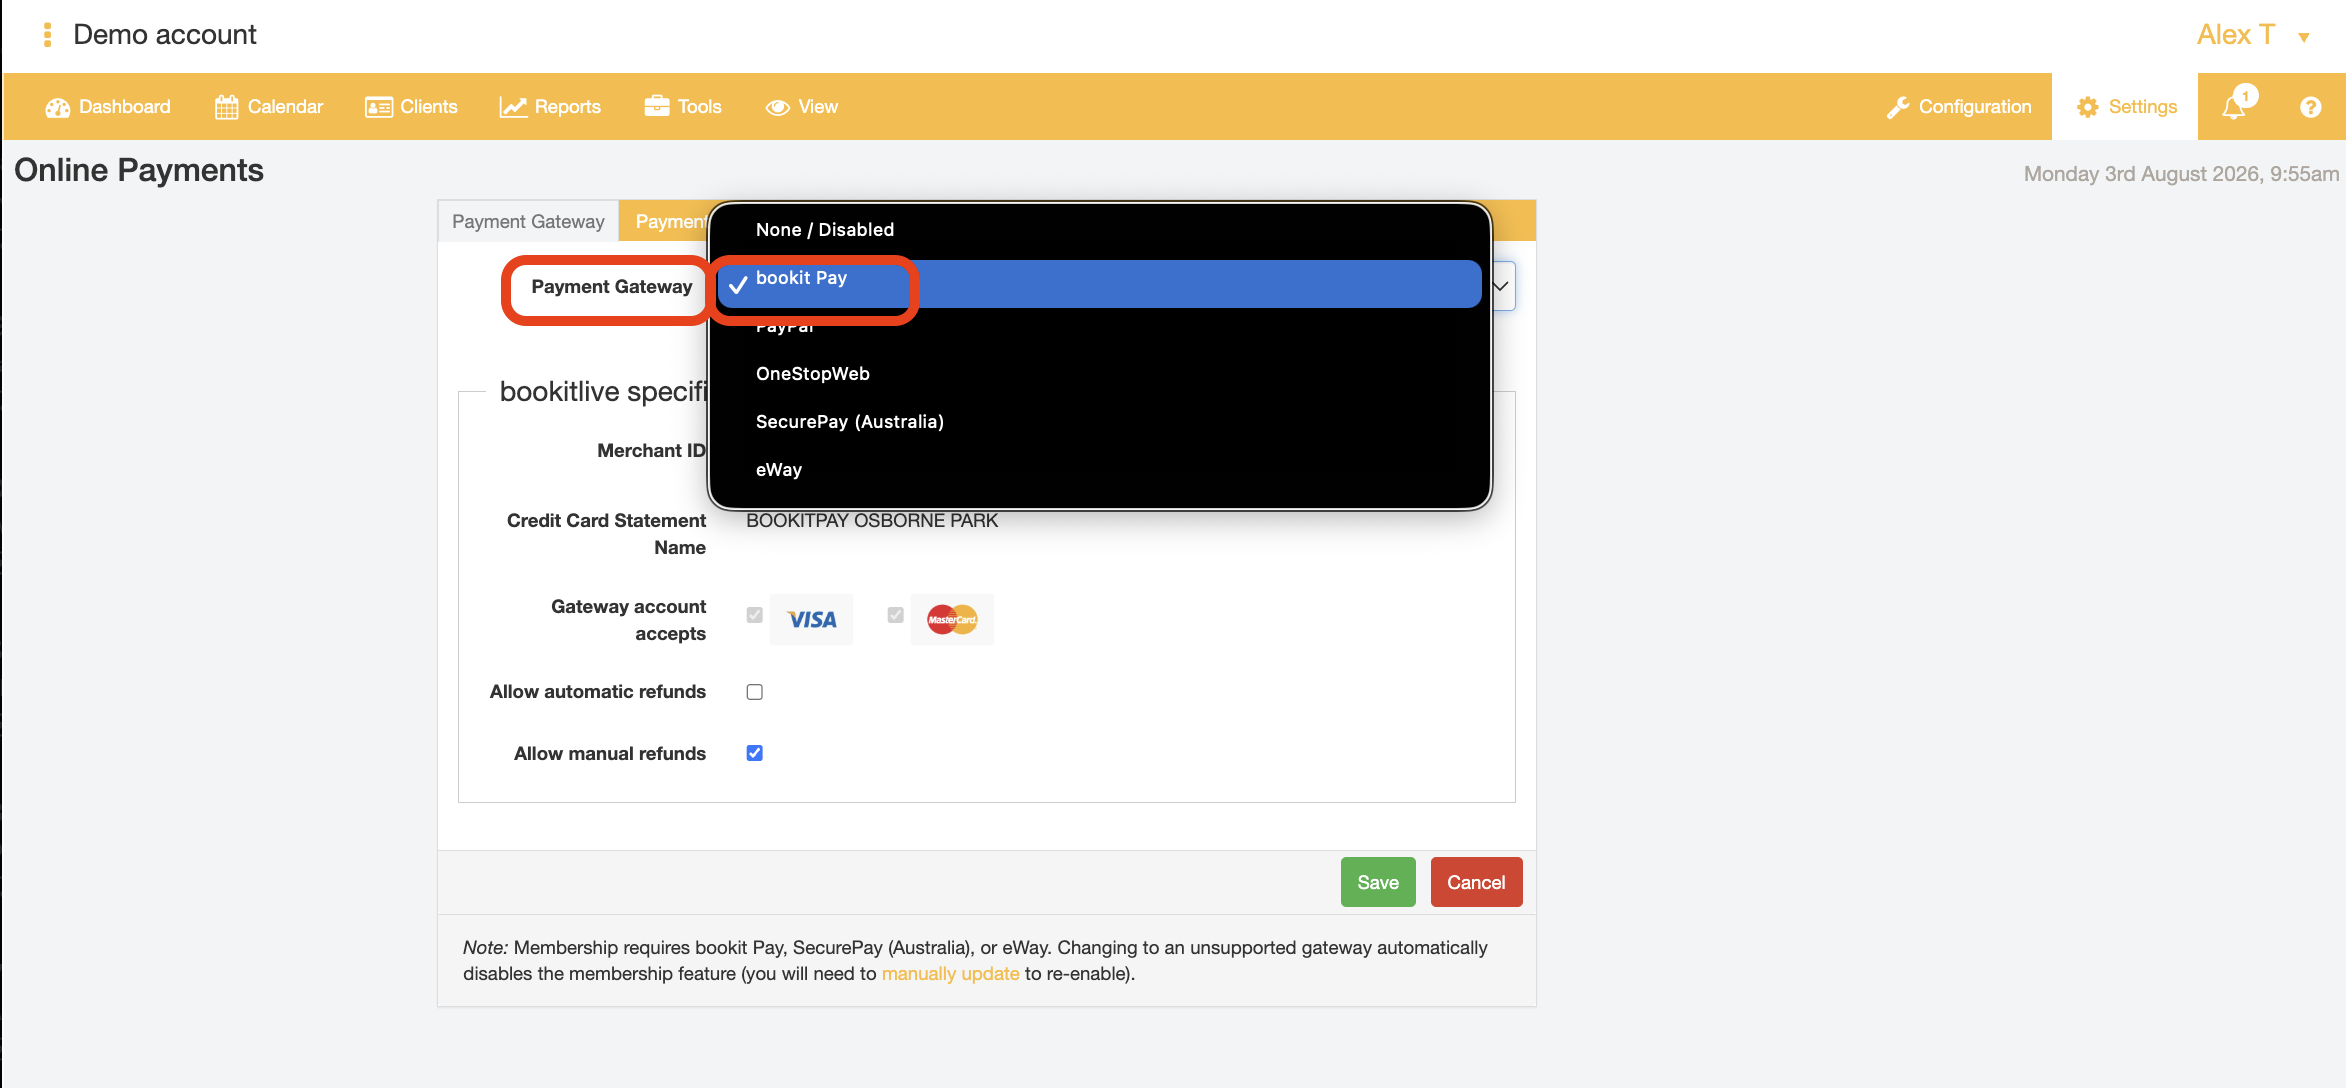Screen dimensions: 2346x1088
Task: Click the date and time text
Action: (x=2181, y=174)
